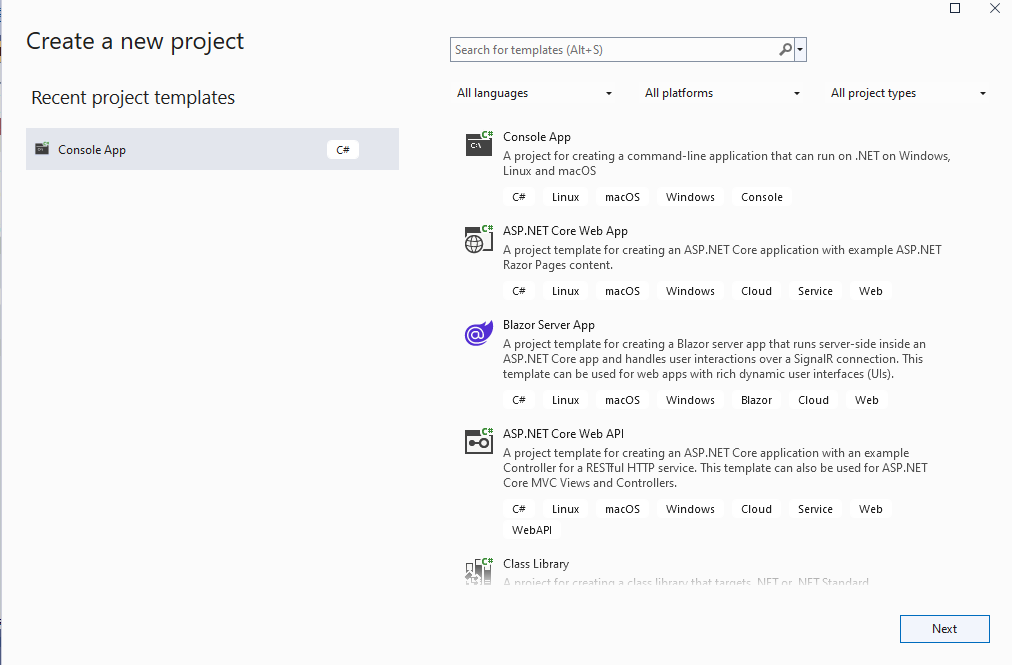Click the C# badge on the recent Console App entry
The image size is (1012, 665).
(342, 148)
